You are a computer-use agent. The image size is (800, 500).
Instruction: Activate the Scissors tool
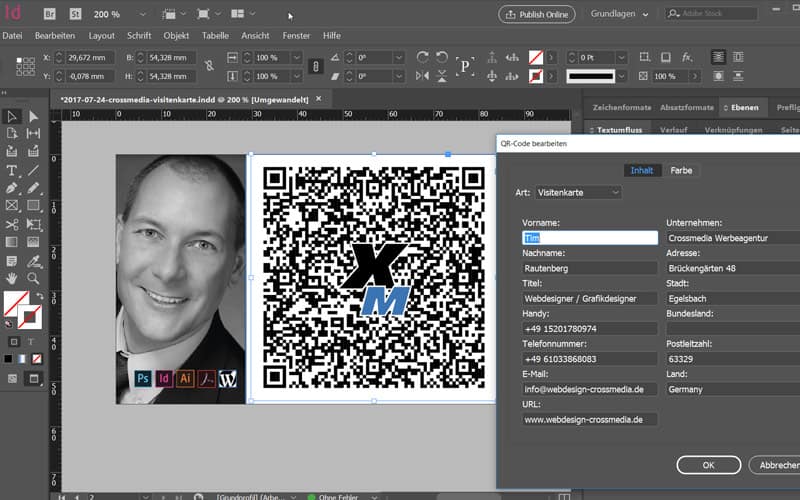point(12,224)
